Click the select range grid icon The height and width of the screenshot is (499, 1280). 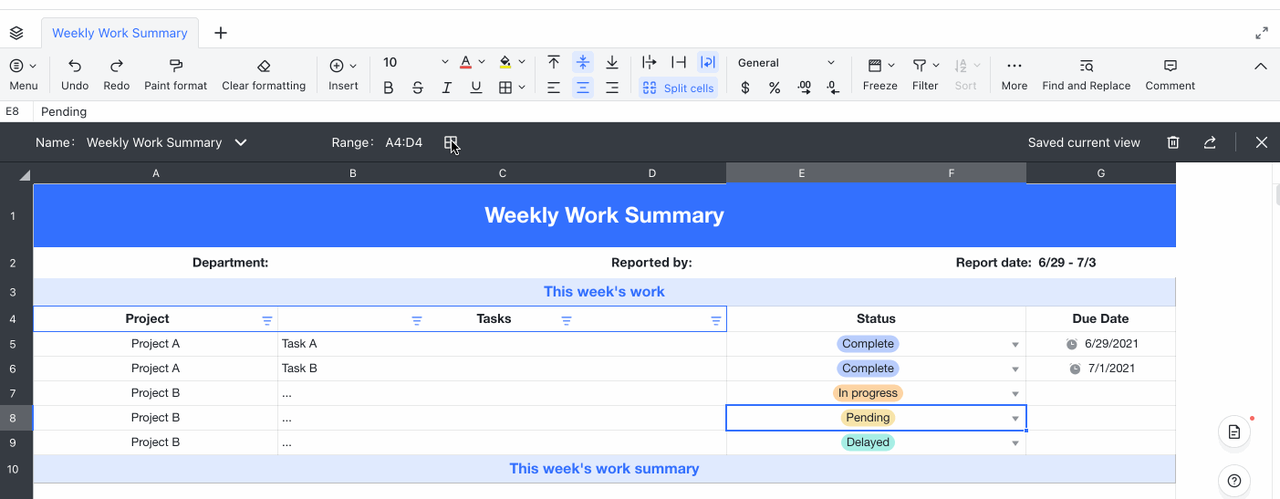(451, 143)
